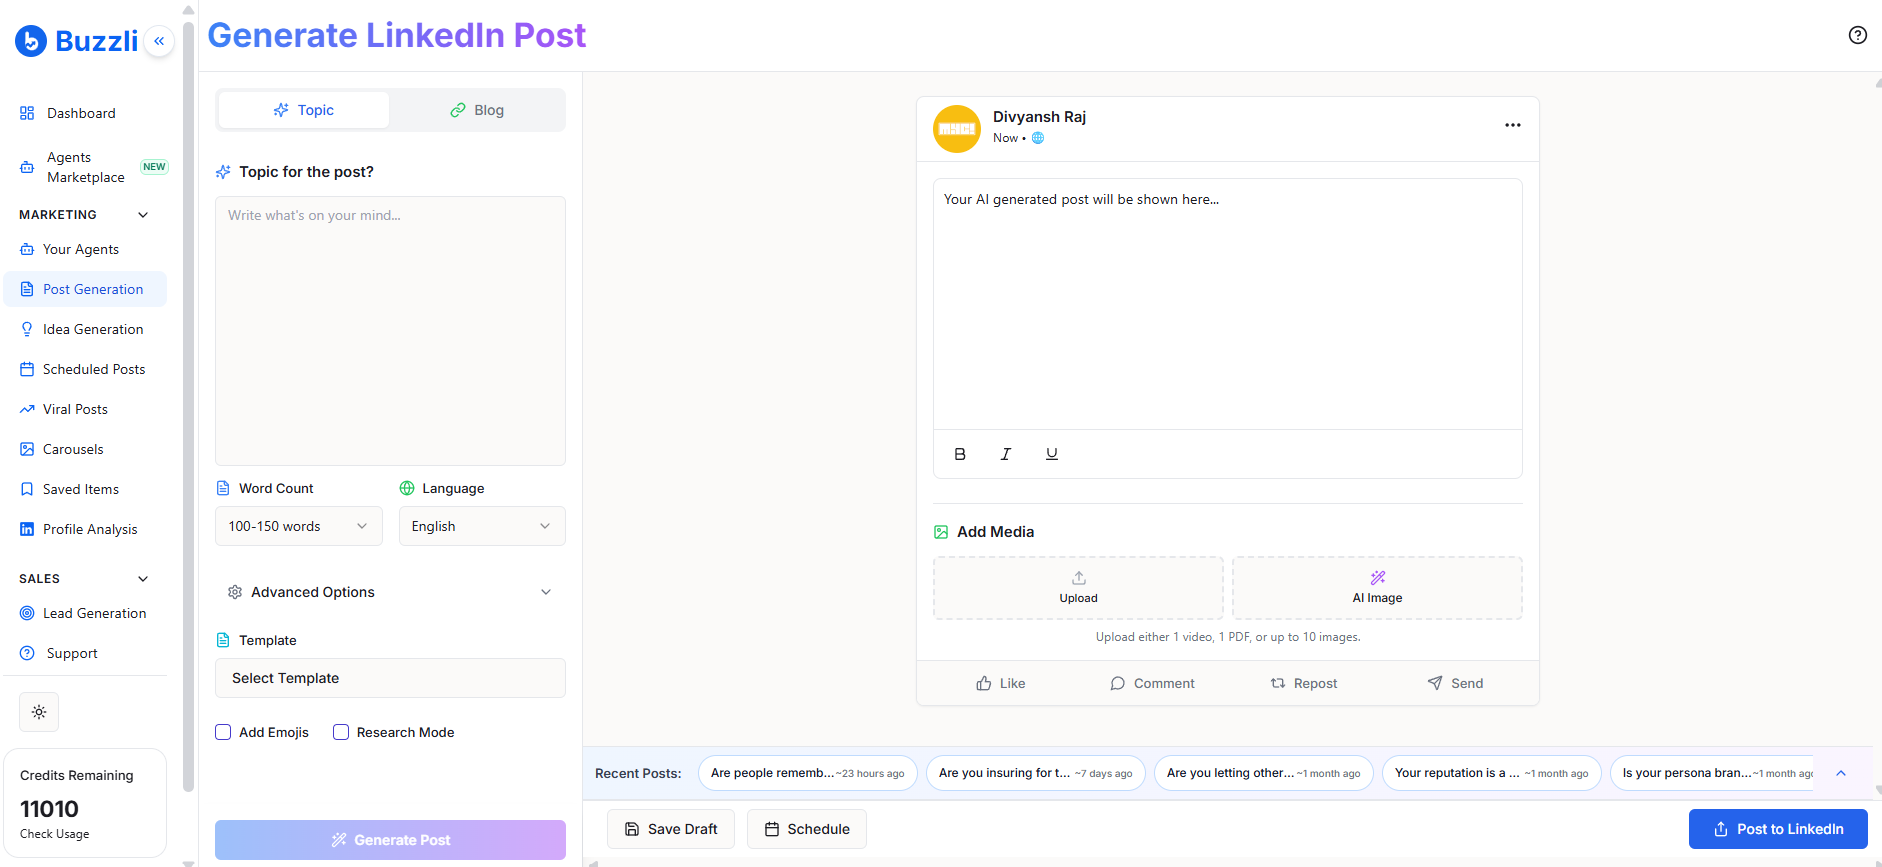
Task: Collapse the Recent Posts bar chevron
Action: click(x=1841, y=773)
